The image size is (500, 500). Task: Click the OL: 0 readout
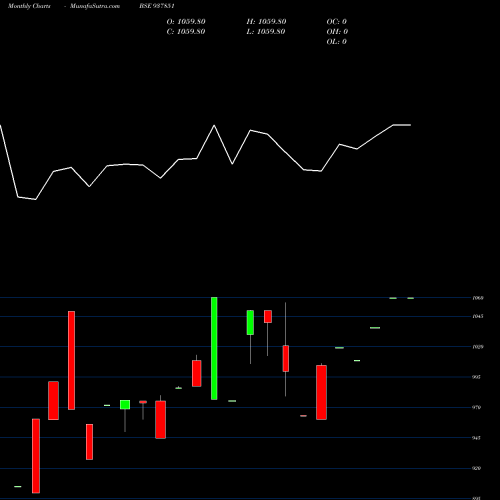(x=336, y=42)
